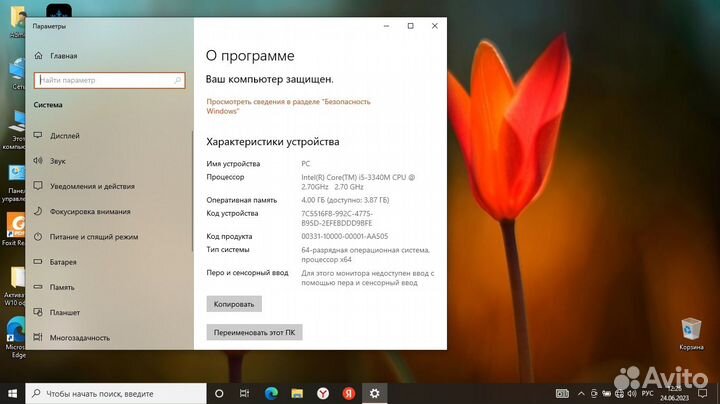Open File Explorer from taskbar
Screen dimensions: 720x404
pos(297,393)
